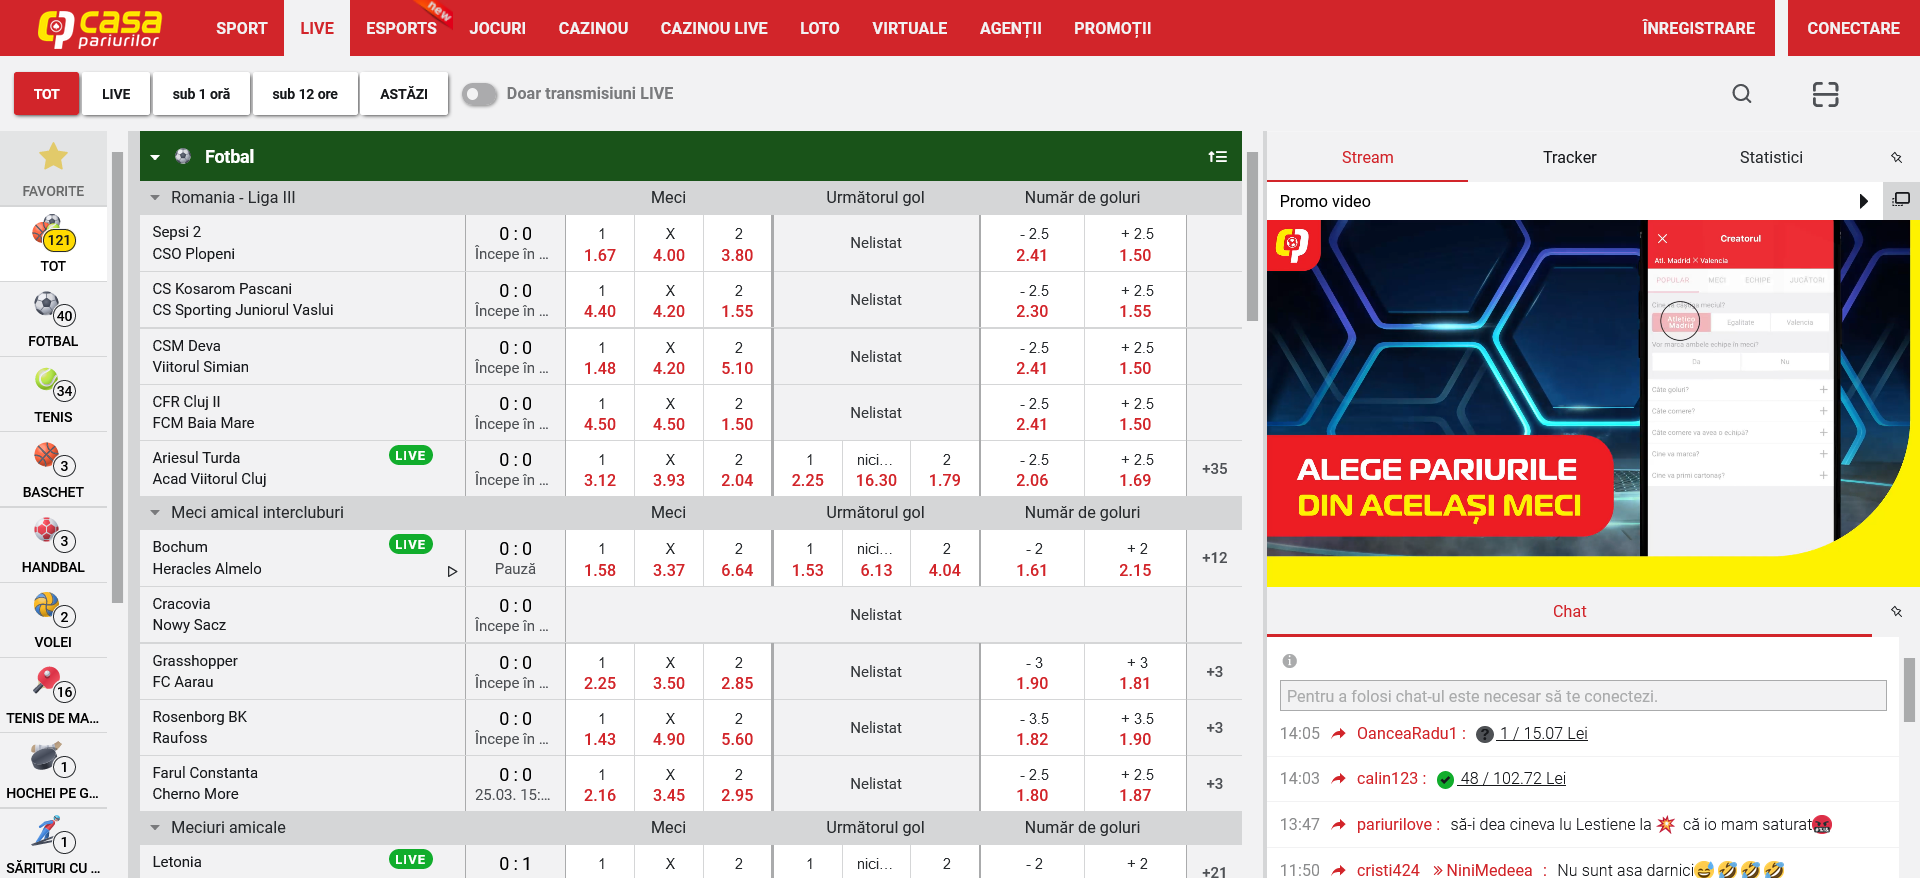This screenshot has width=1920, height=878.
Task: Click LIVE badge on Bochum match
Action: click(410, 545)
